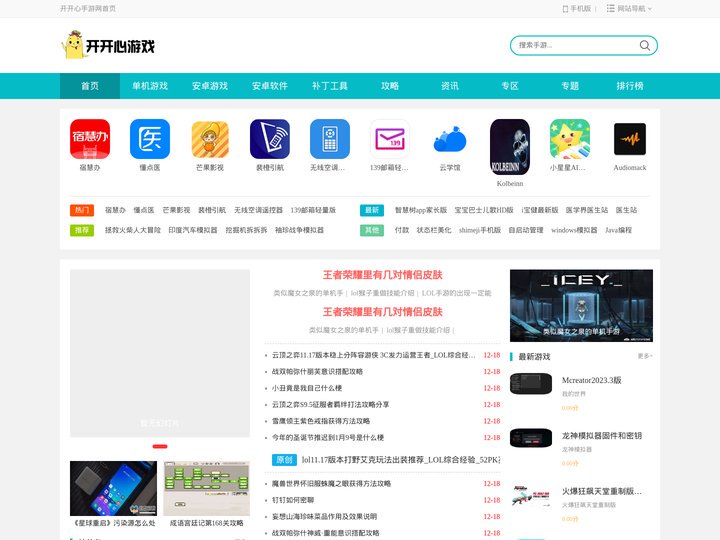Image resolution: width=720 pixels, height=540 pixels.
Task: Open the 专题 nav item
Action: (x=570, y=86)
